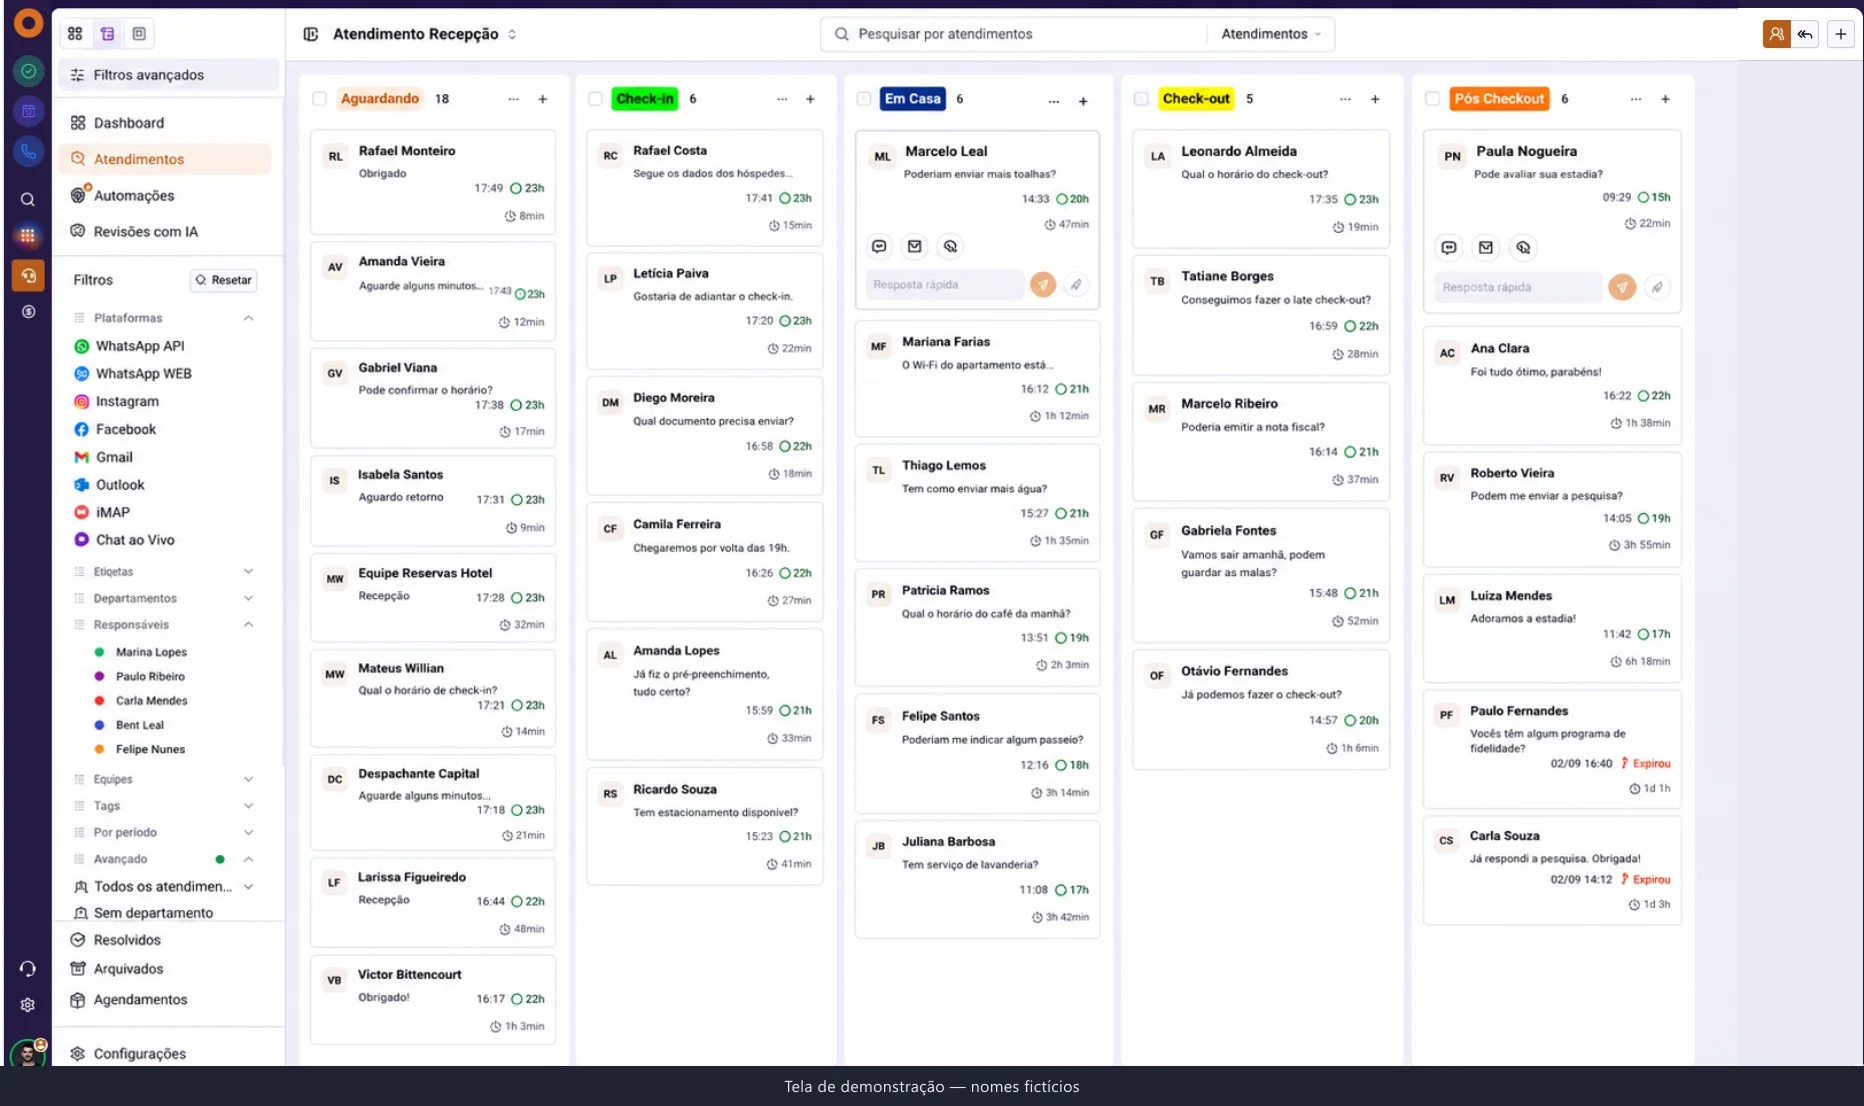This screenshot has width=1864, height=1106.
Task: Open Filtros avançados
Action: click(x=168, y=75)
